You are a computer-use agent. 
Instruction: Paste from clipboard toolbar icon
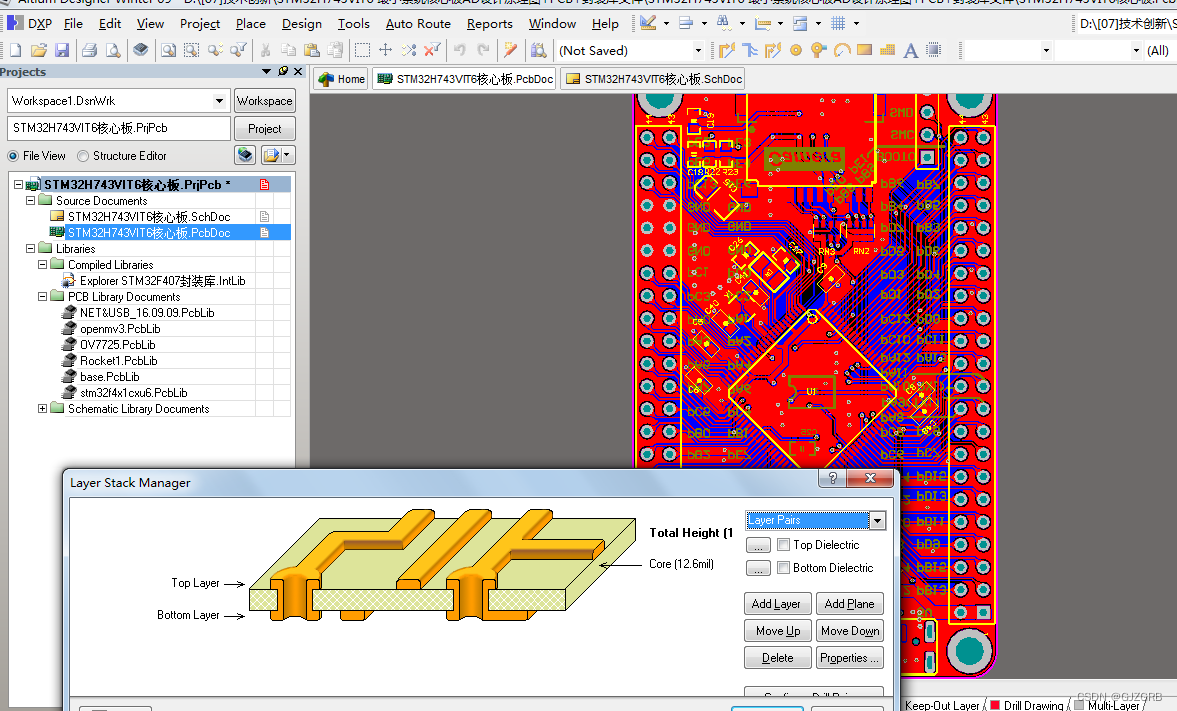pos(312,50)
